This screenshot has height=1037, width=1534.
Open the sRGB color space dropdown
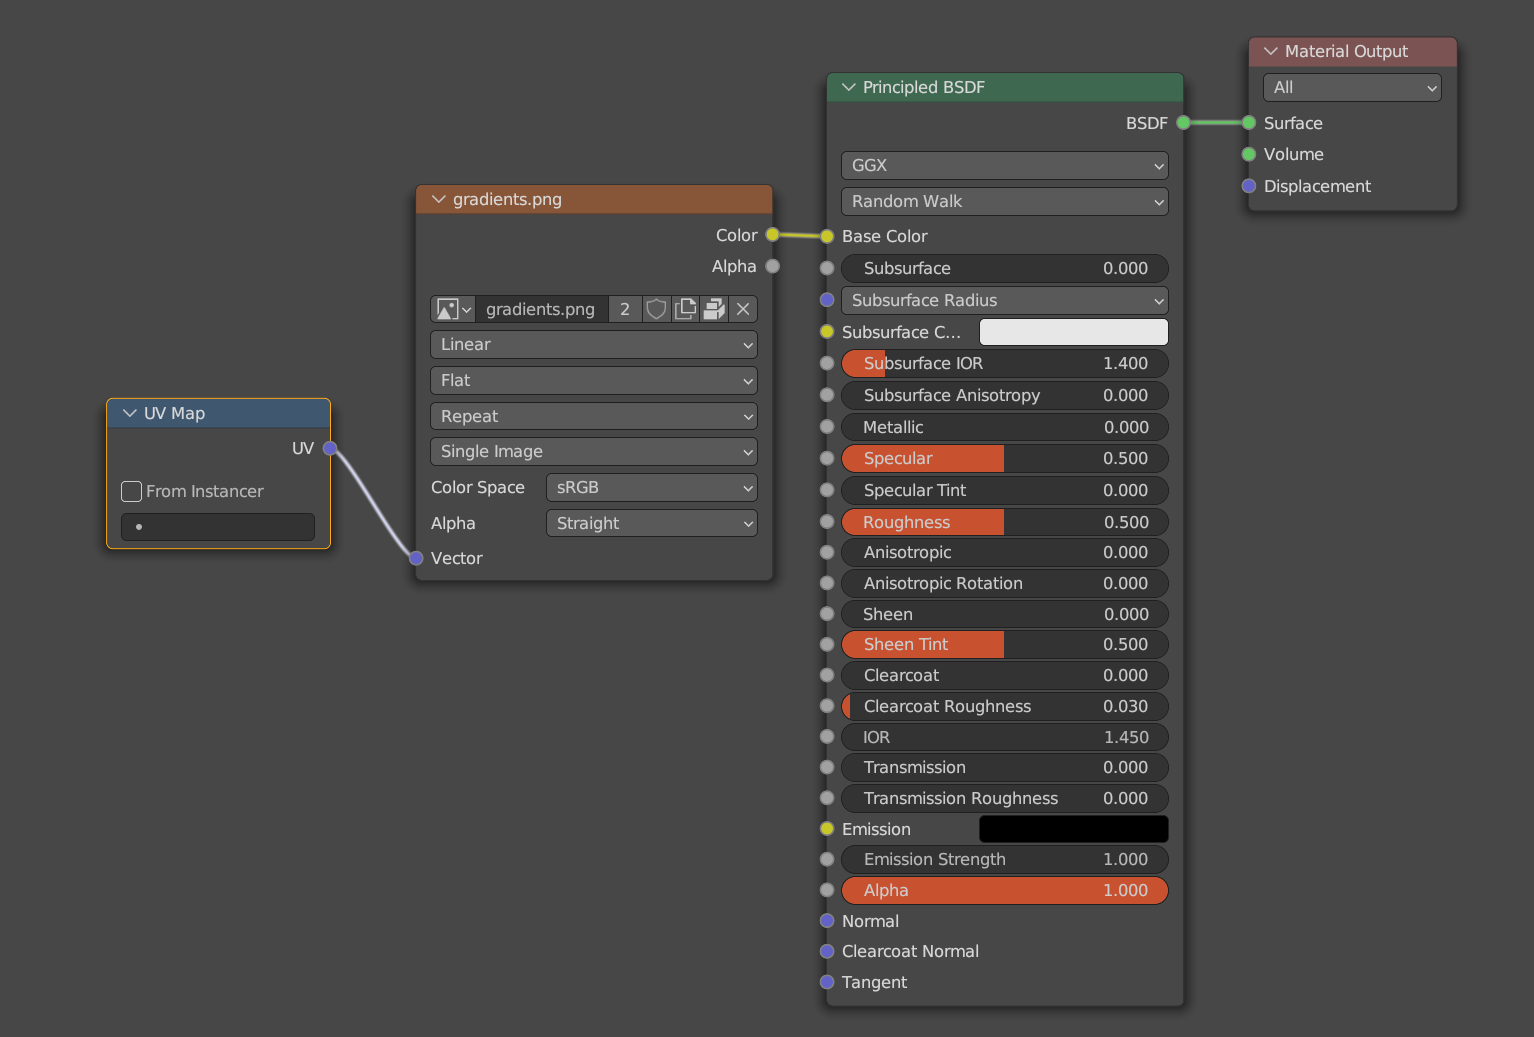click(x=652, y=487)
